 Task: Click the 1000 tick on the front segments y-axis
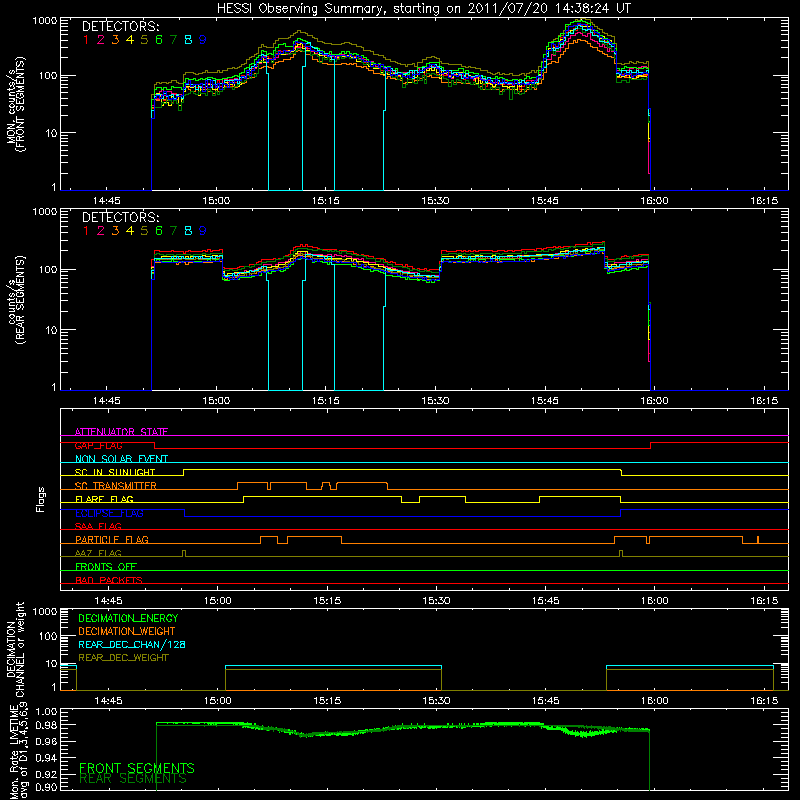[x=45, y=21]
